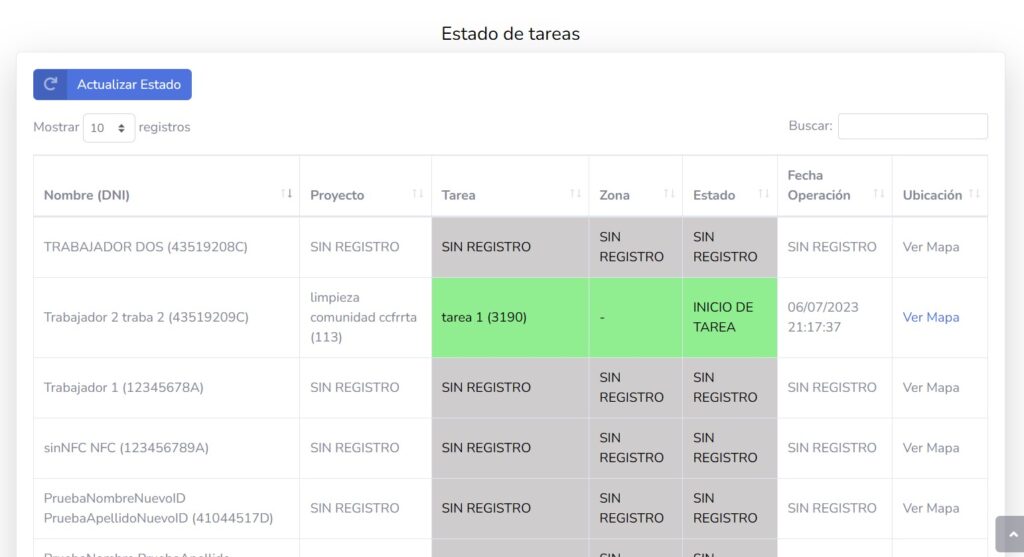Click the Actualizar Estado button label
Image resolution: width=1024 pixels, height=557 pixels.
click(129, 85)
